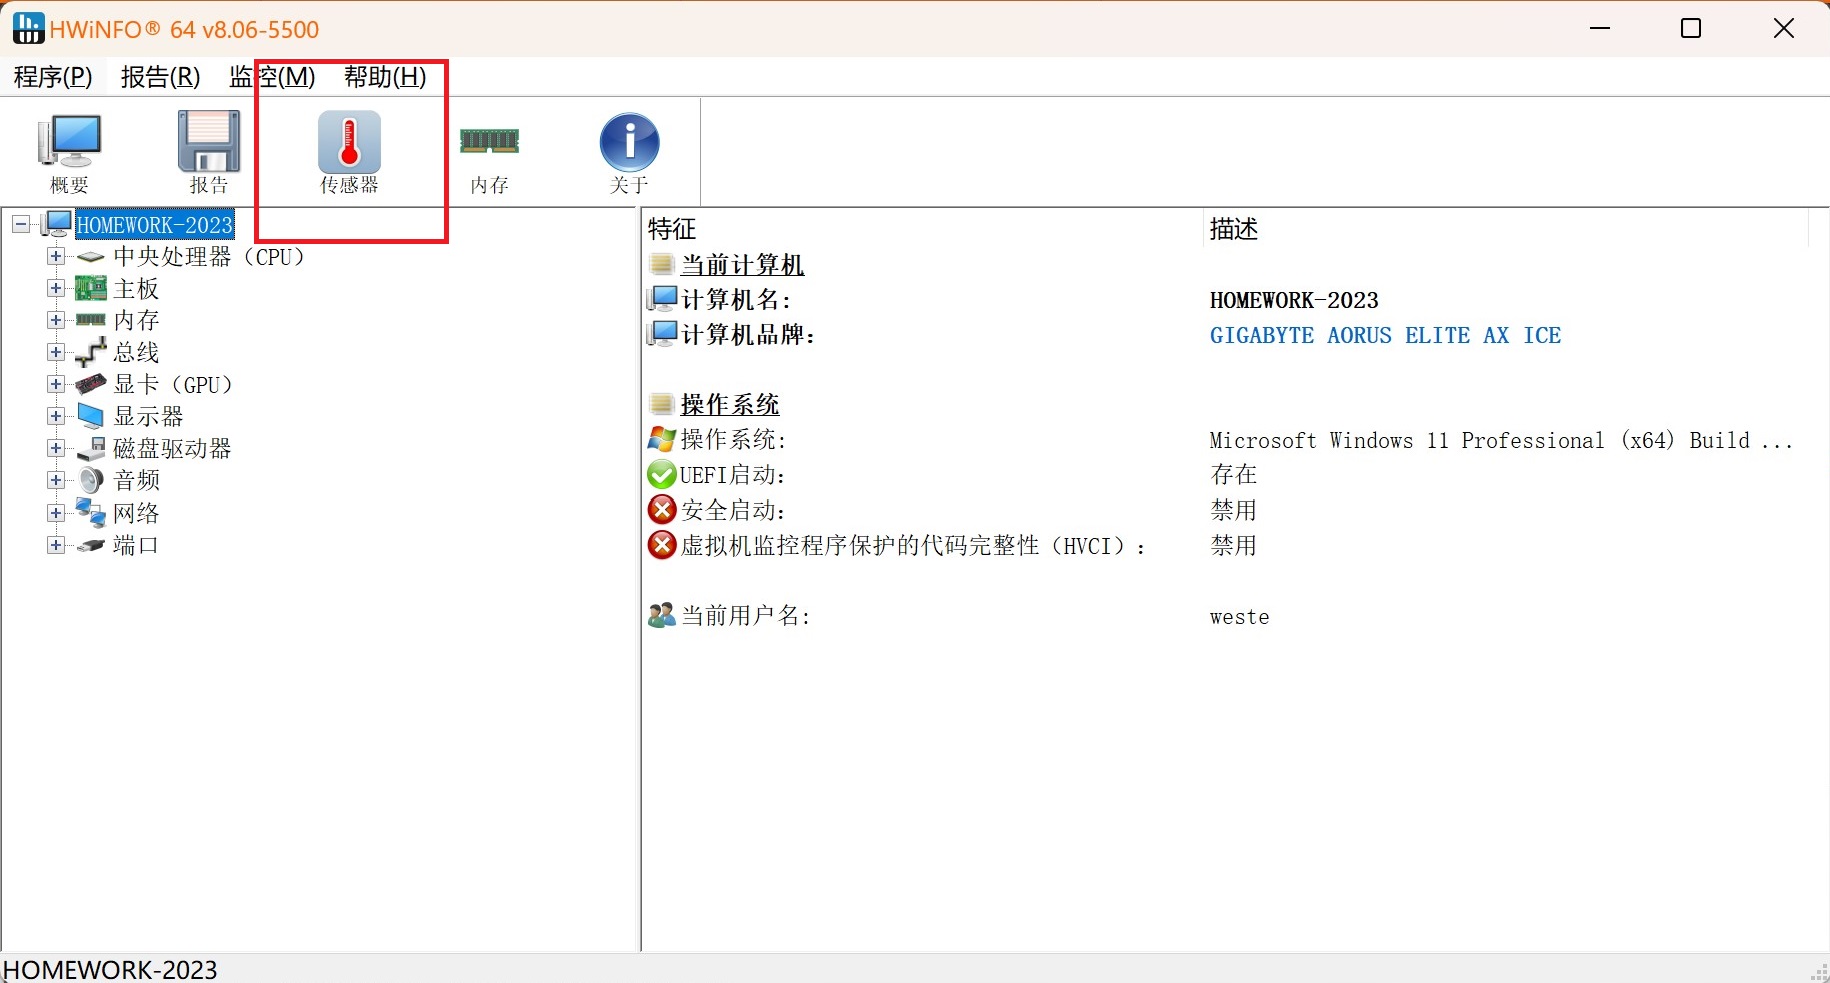Expand the 网络 tree node

pos(56,513)
